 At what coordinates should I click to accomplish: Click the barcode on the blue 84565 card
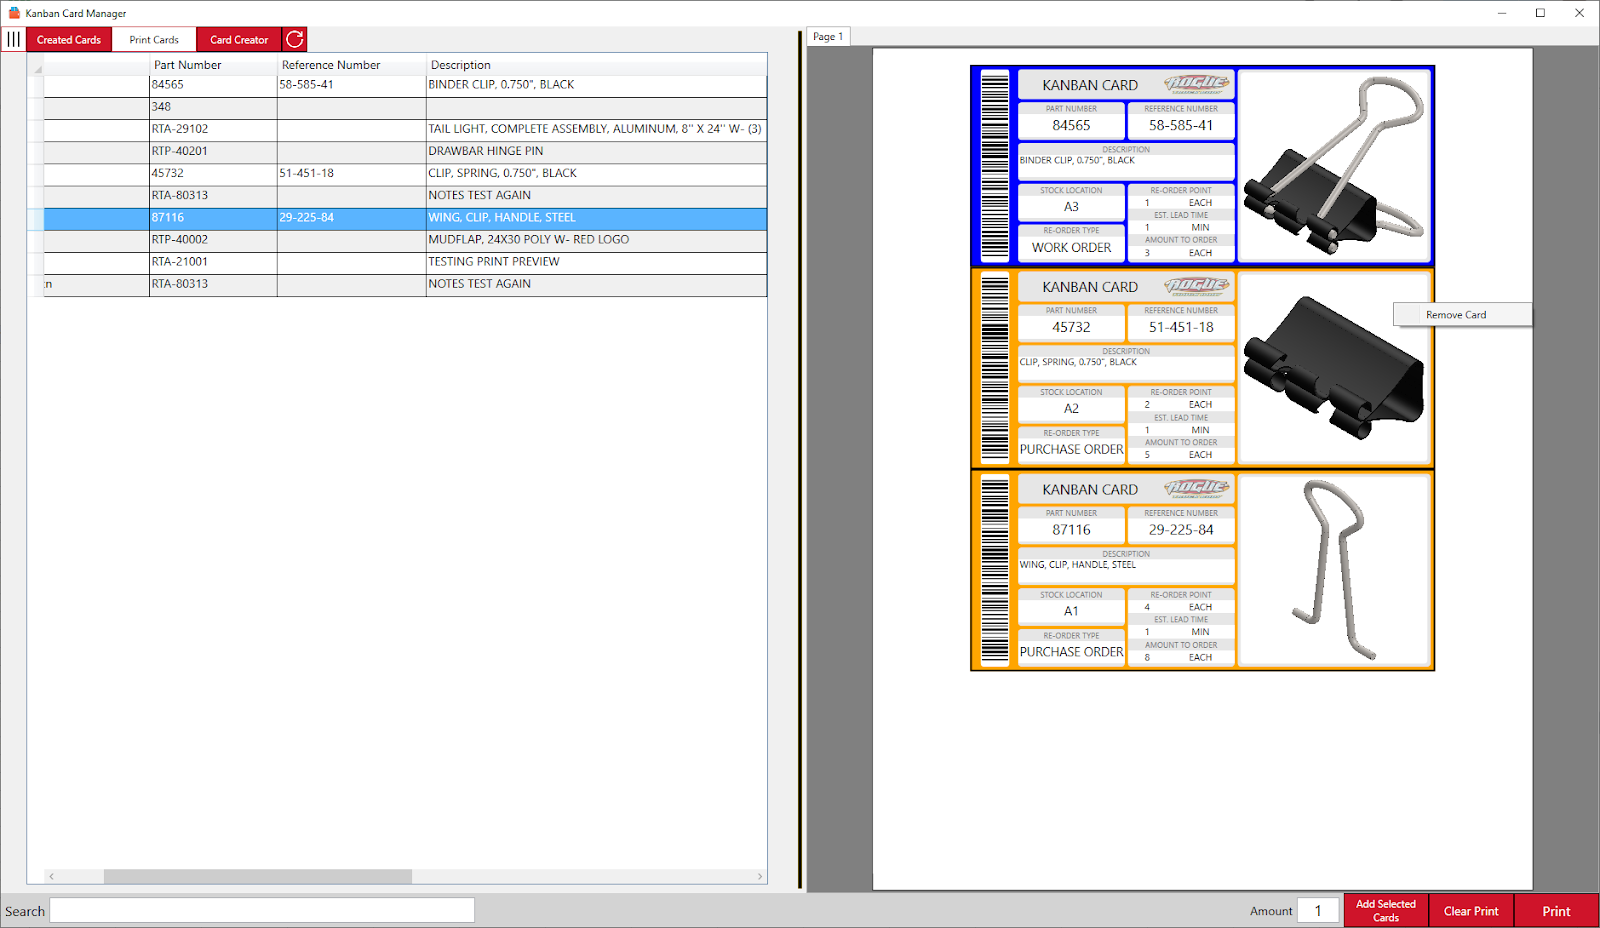pos(994,166)
